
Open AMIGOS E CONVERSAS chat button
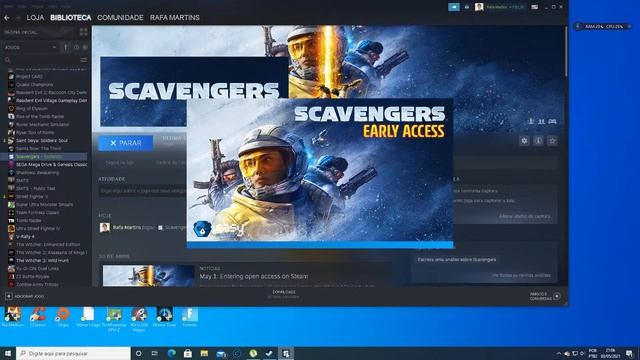click(x=546, y=296)
